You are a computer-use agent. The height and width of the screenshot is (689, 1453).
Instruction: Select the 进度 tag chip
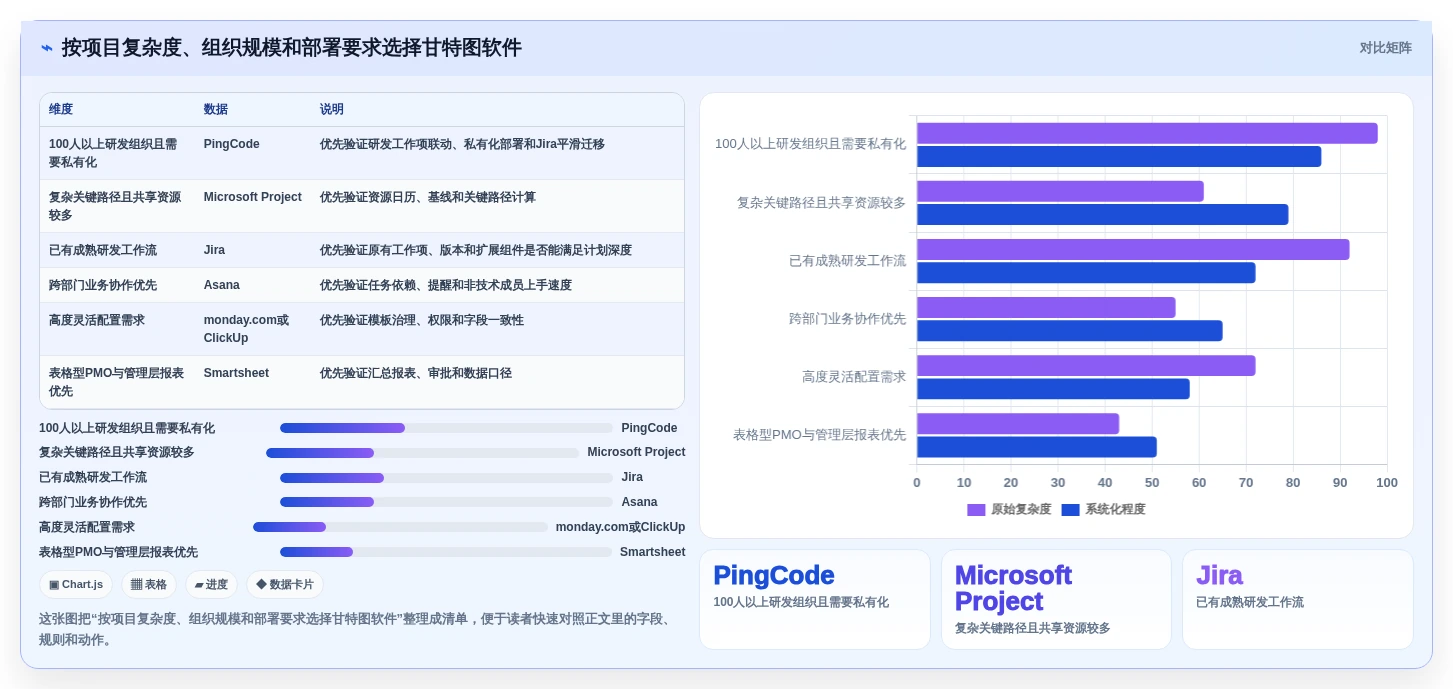coord(211,584)
